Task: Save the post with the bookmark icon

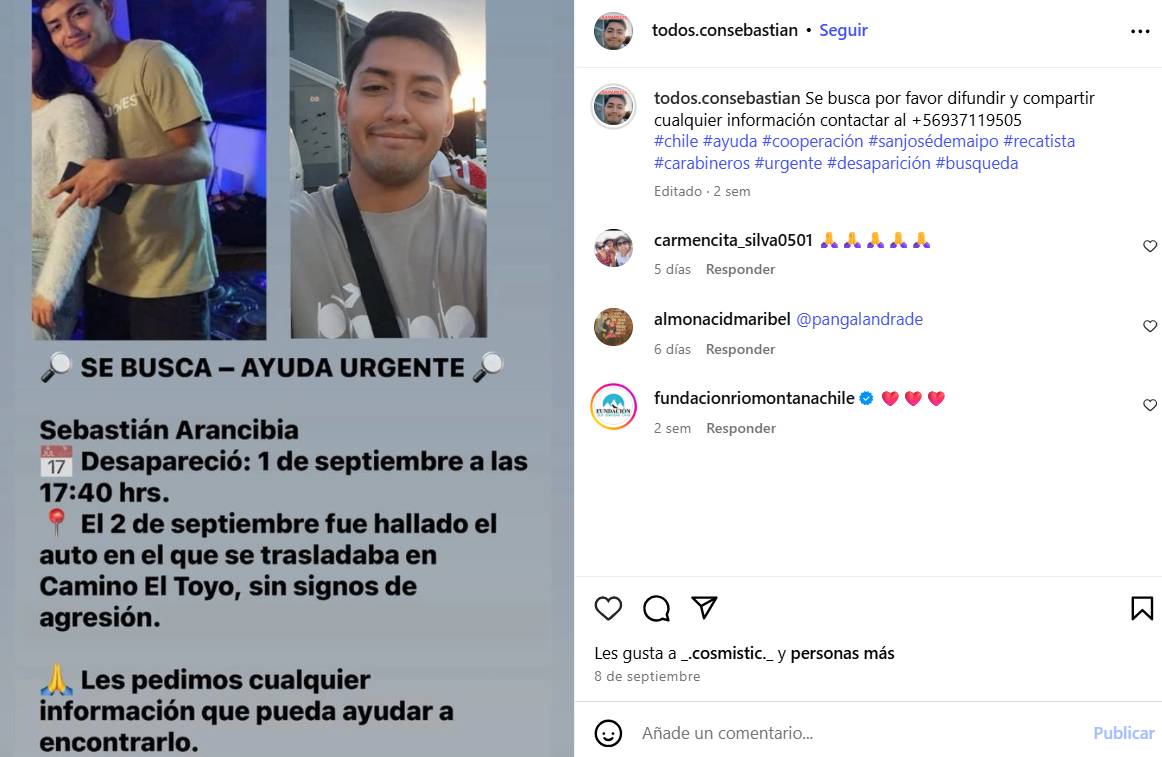Action: 1141,608
